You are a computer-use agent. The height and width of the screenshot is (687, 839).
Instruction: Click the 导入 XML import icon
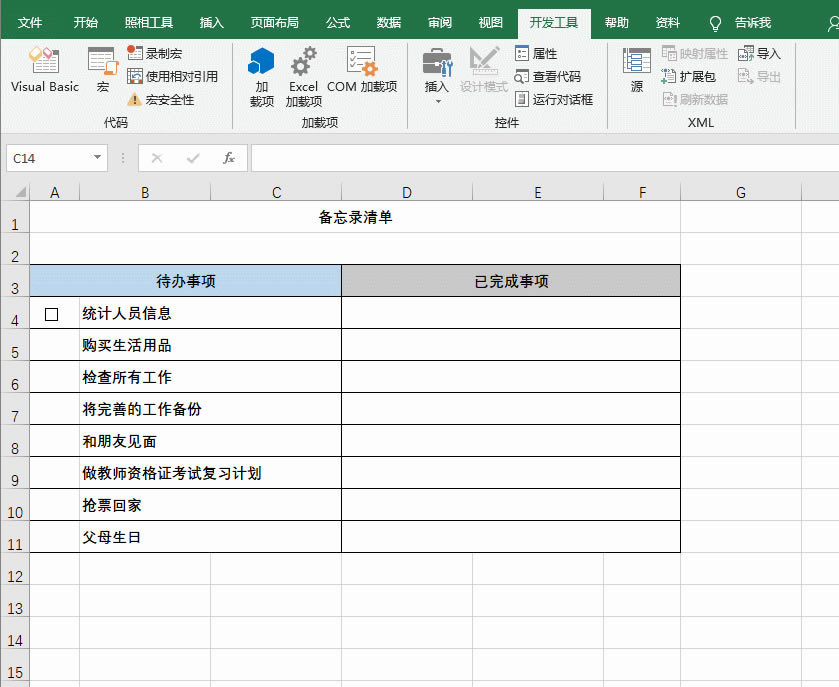point(760,54)
